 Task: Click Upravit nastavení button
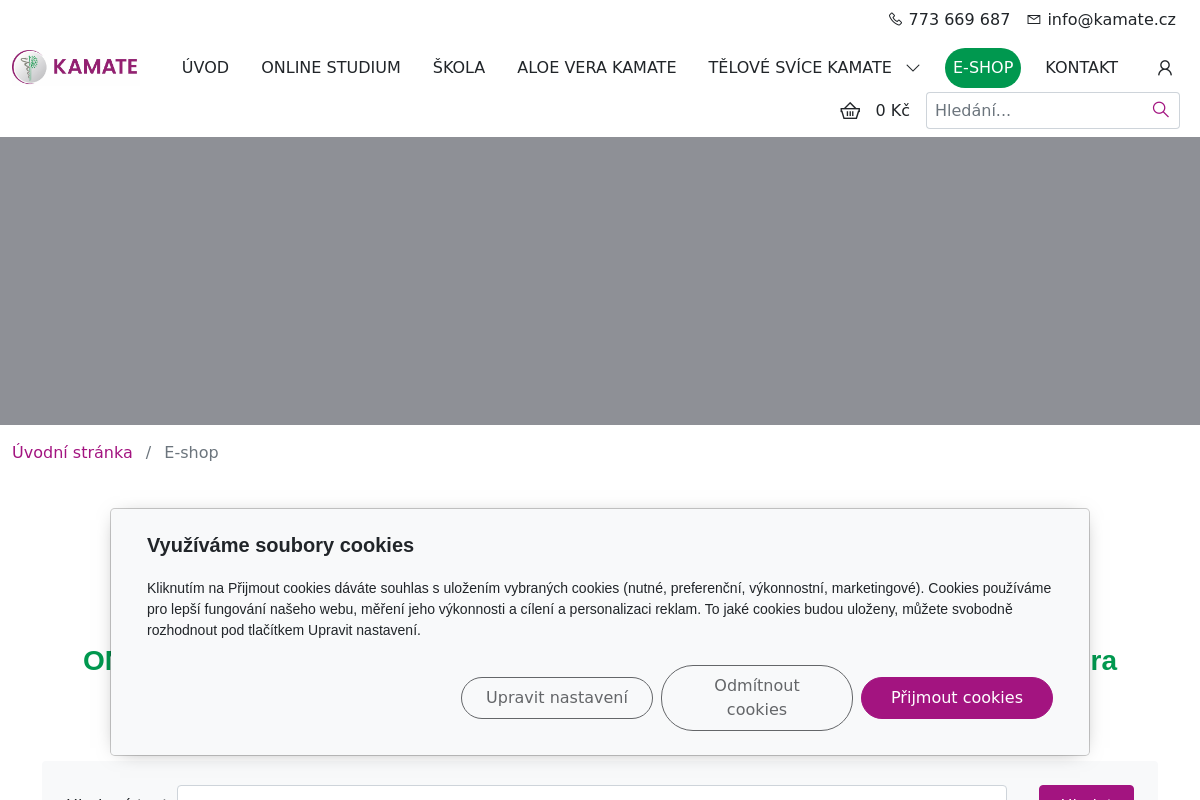(556, 698)
